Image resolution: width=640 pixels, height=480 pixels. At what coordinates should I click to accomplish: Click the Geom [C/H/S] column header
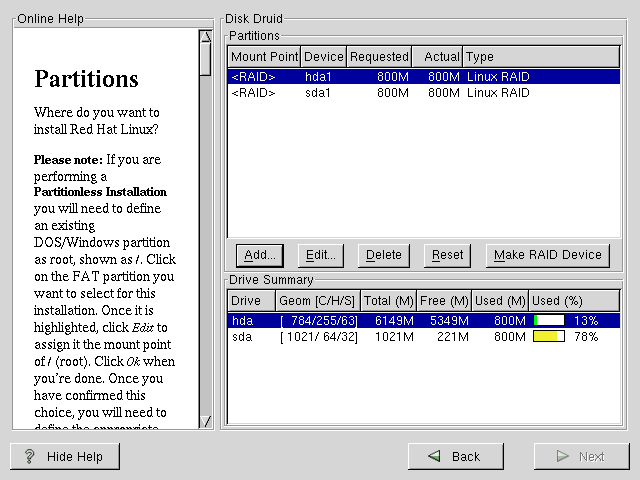point(317,301)
